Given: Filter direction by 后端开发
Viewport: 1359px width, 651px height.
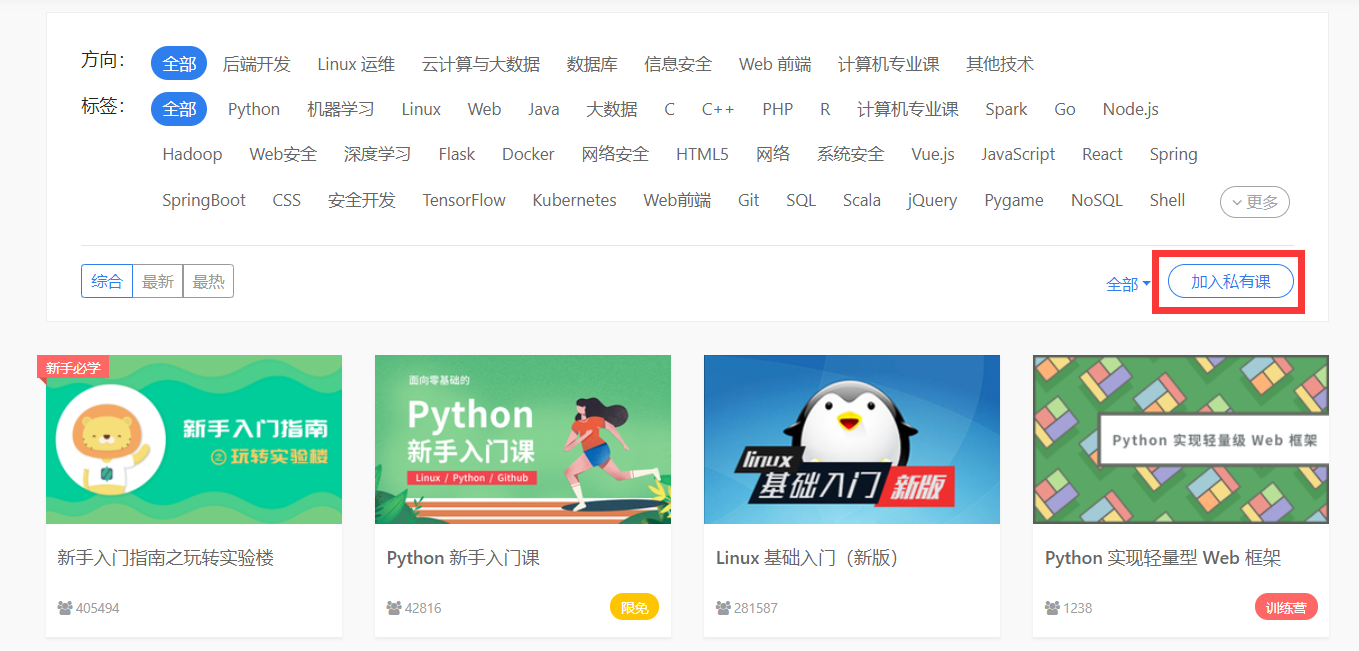Looking at the screenshot, I should [256, 64].
